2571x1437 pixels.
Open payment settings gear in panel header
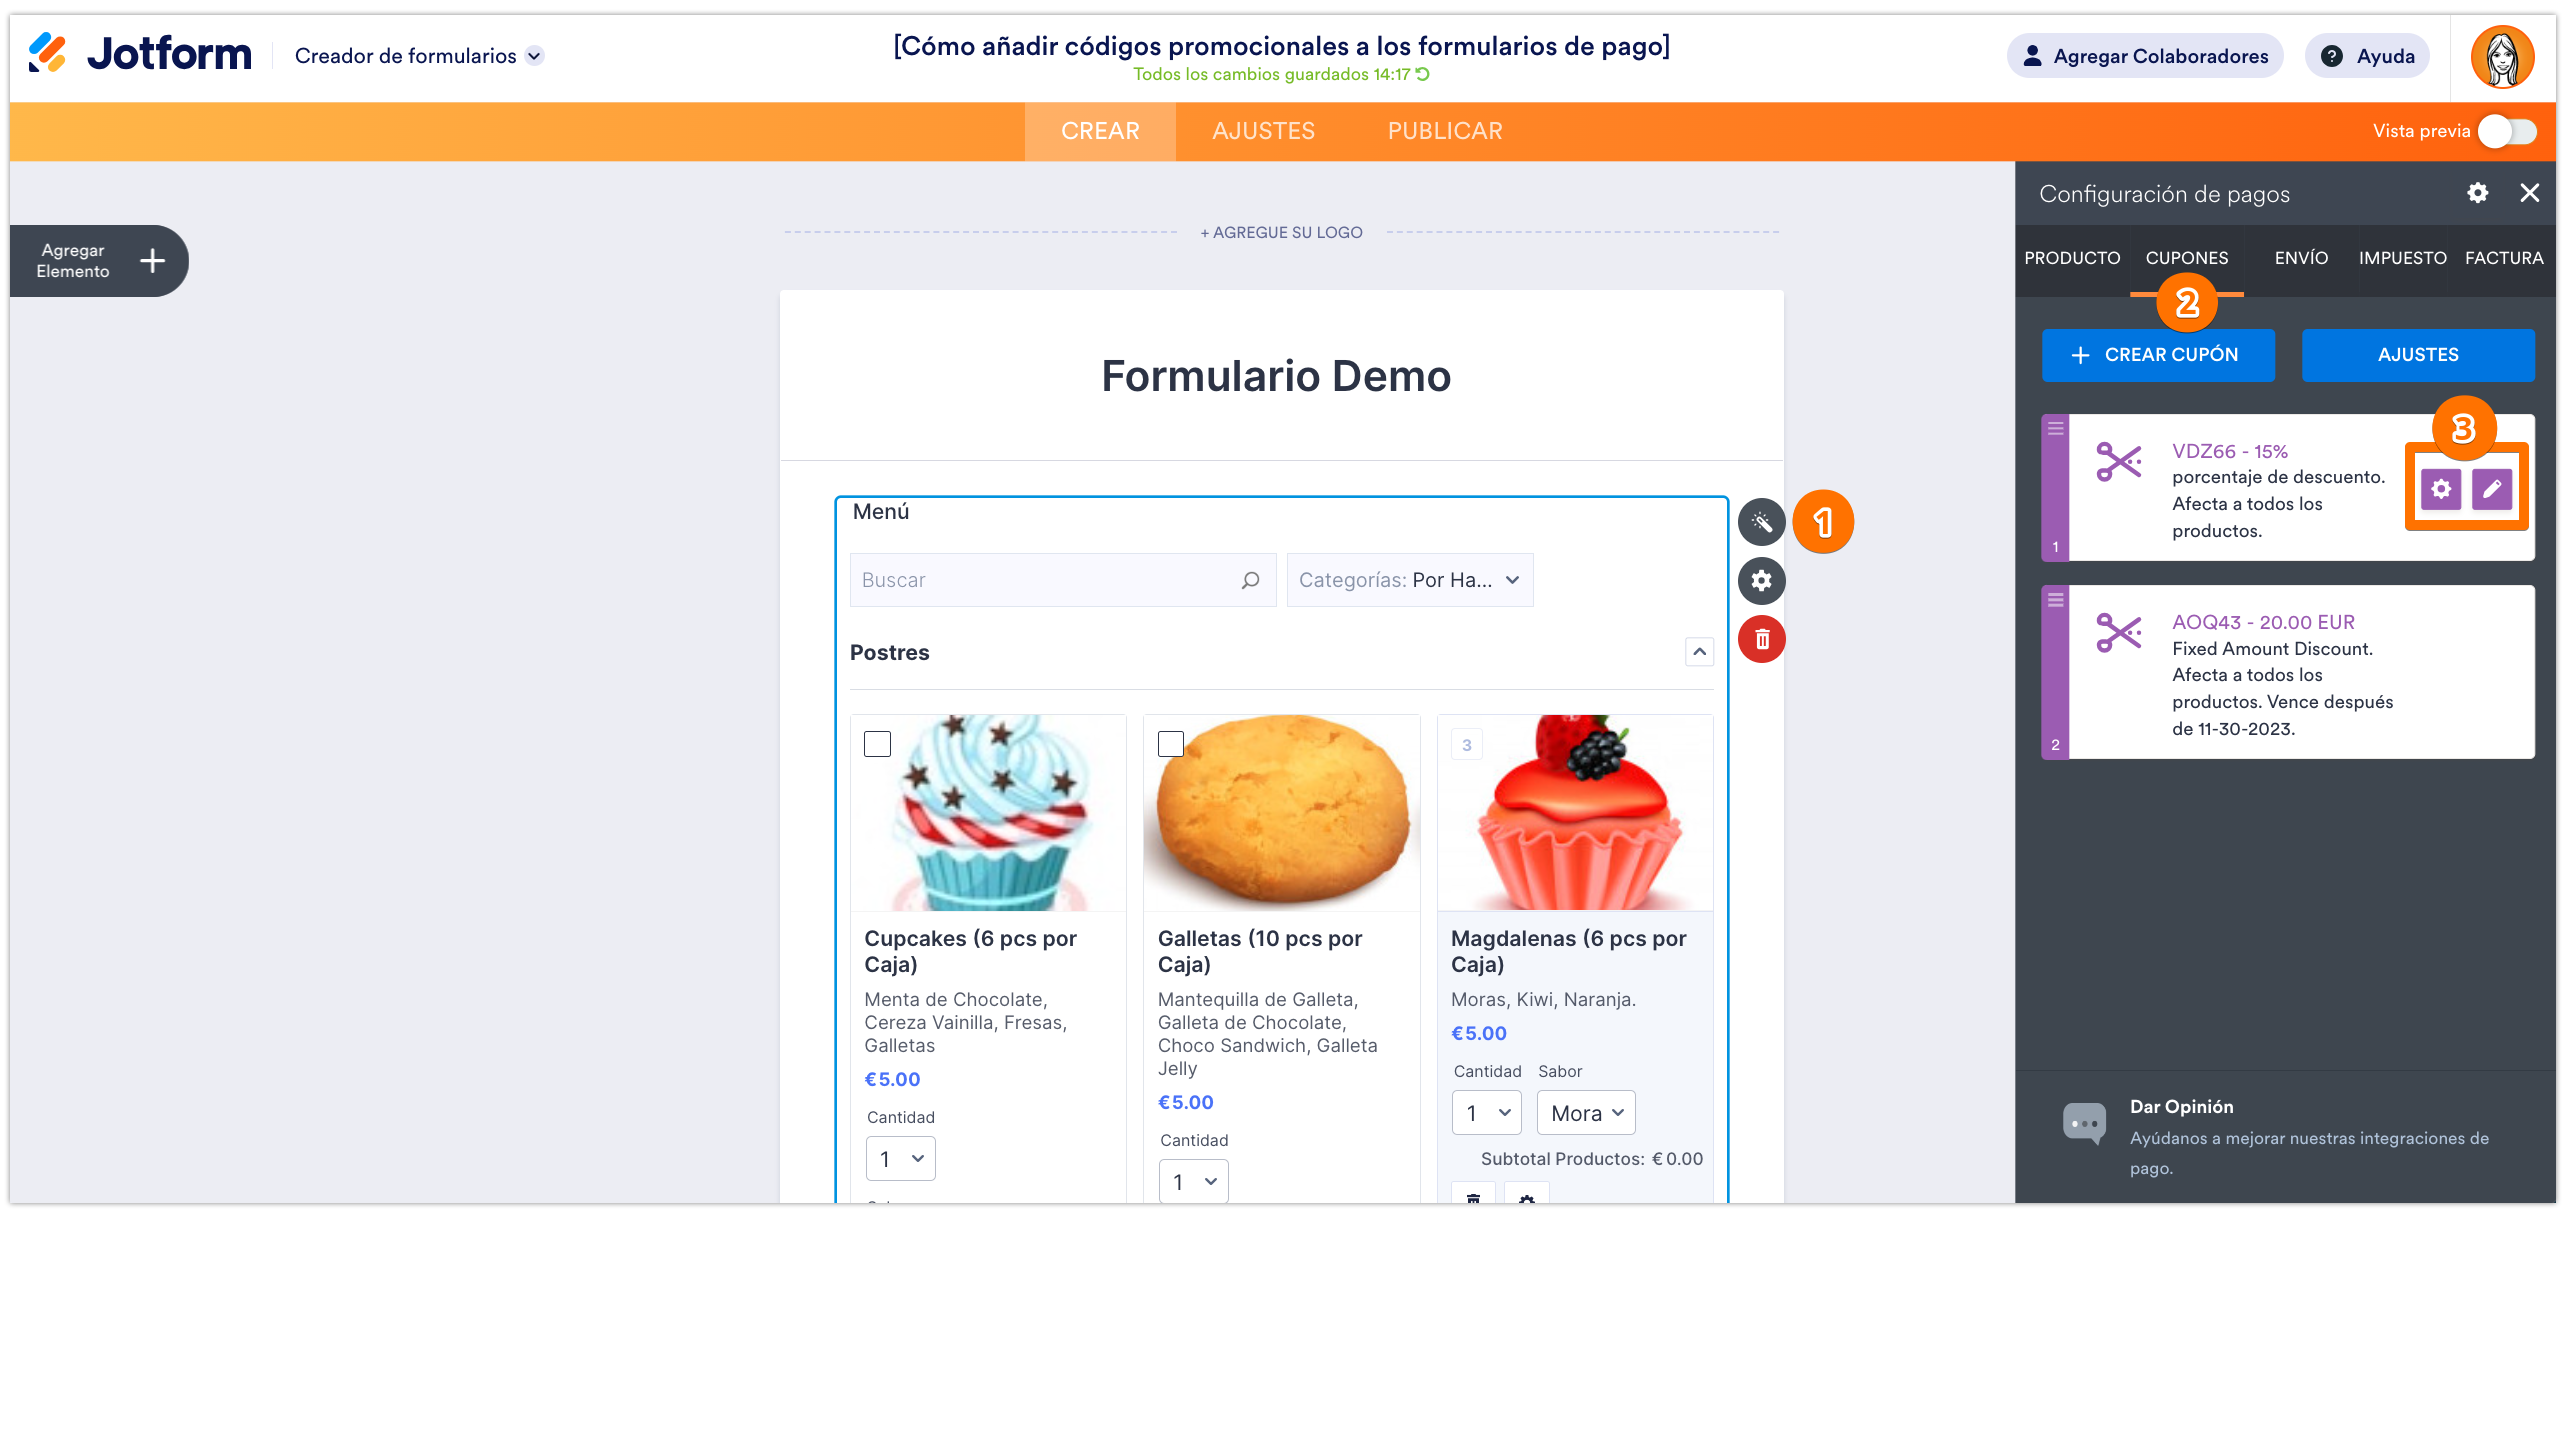[2477, 193]
